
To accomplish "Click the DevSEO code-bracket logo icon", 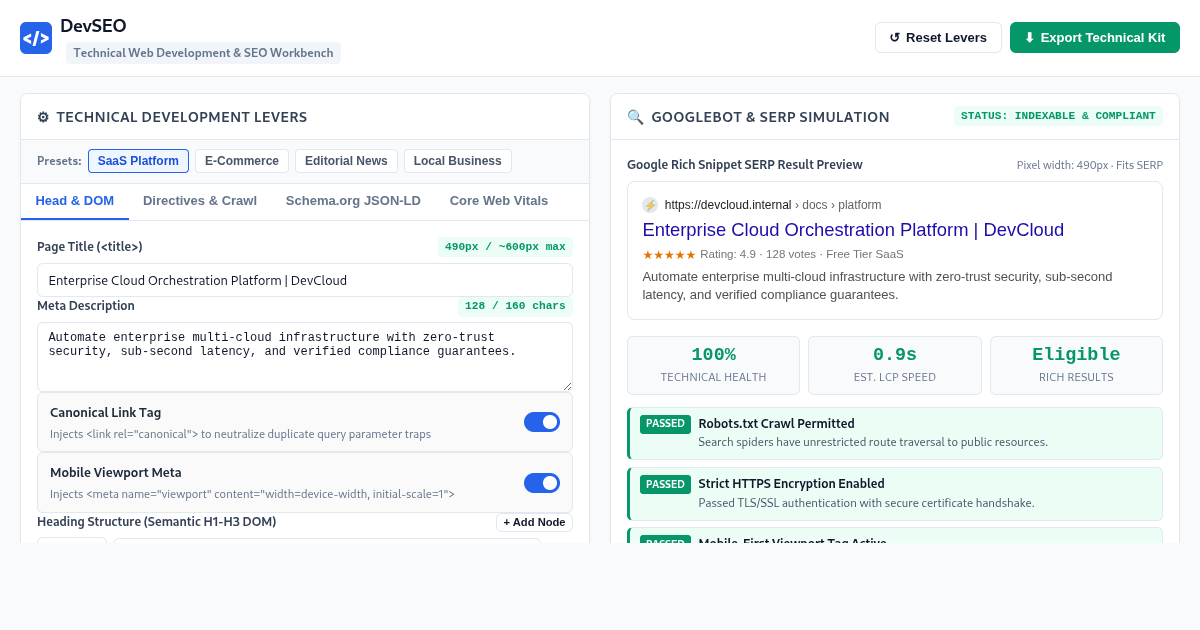I will 36,38.
